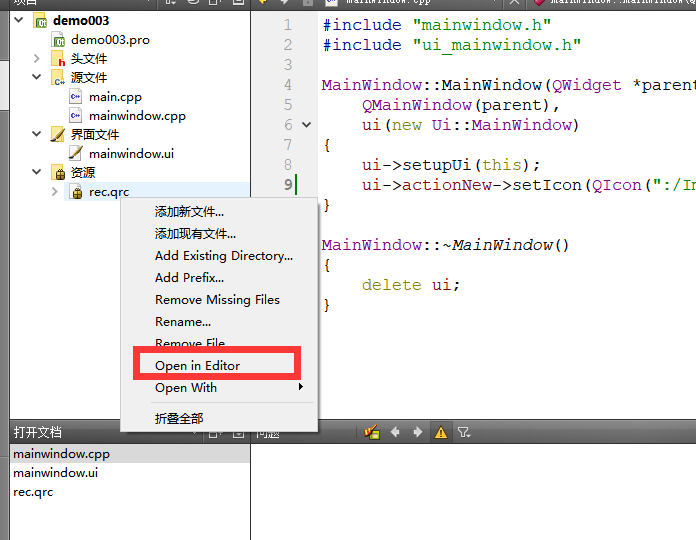Image resolution: width=696 pixels, height=540 pixels.
Task: Click the rec.qrc lock resource icon
Action: click(x=76, y=192)
